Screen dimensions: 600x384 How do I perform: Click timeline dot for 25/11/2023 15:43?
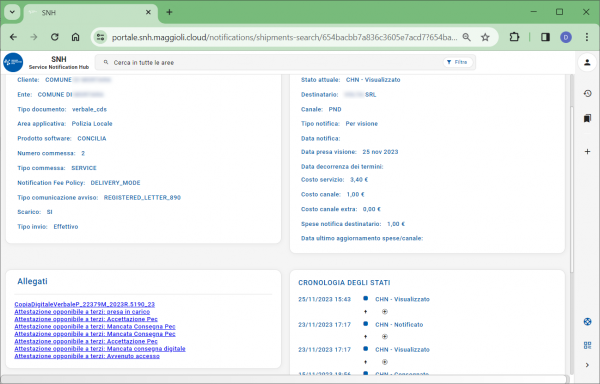[x=365, y=299]
